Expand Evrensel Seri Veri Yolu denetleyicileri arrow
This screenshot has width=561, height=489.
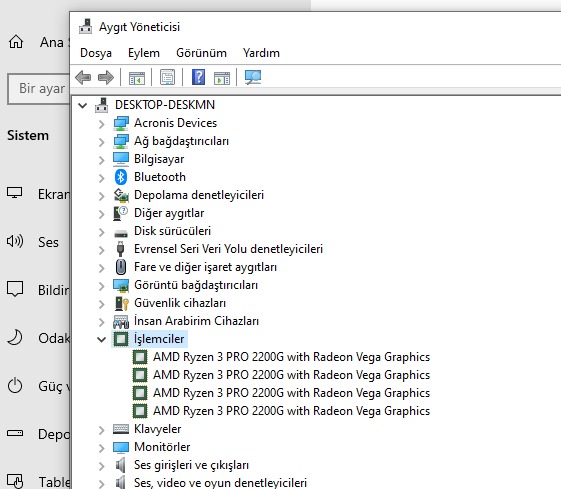tap(102, 250)
